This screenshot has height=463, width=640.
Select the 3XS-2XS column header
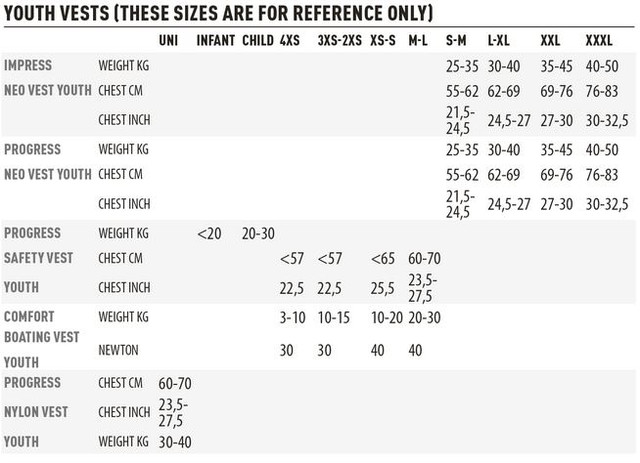337,41
